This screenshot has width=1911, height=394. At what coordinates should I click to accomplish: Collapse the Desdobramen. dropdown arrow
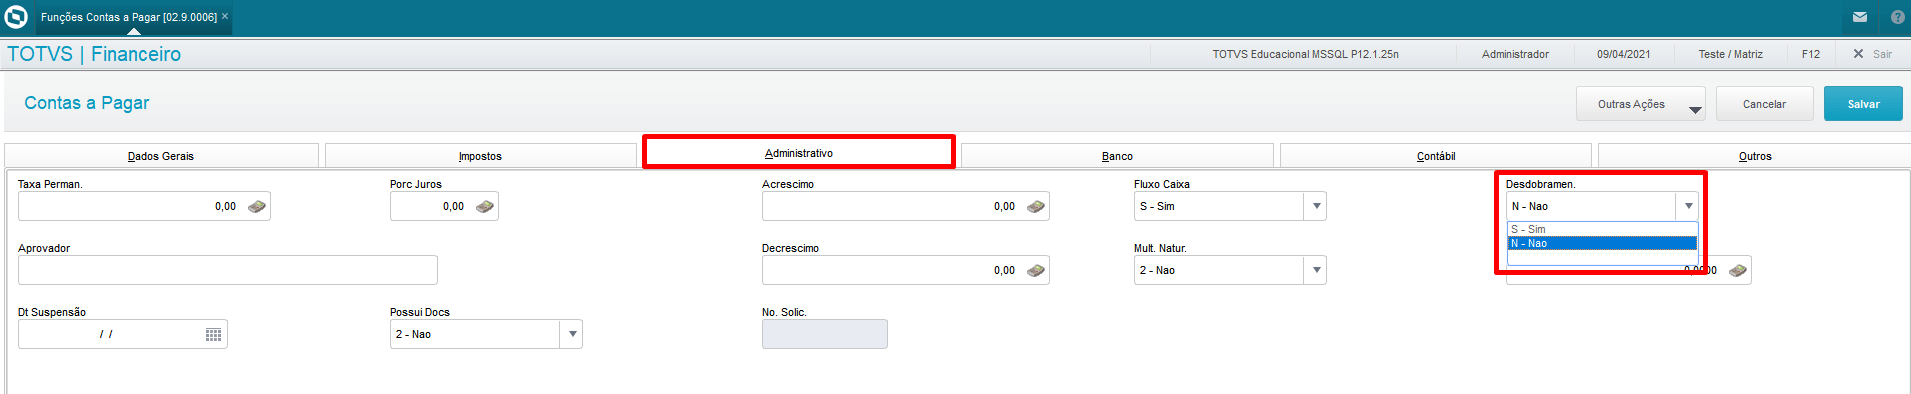[x=1688, y=206]
